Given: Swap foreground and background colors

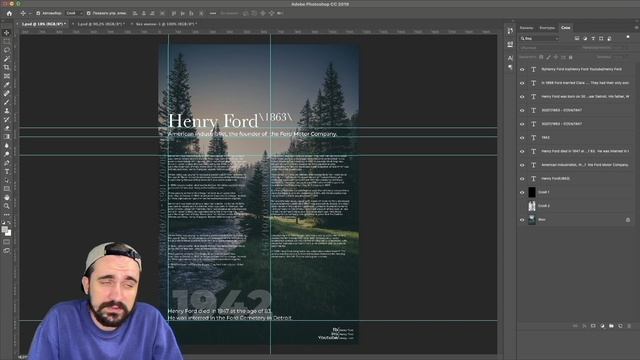Looking at the screenshot, I should coord(9,223).
